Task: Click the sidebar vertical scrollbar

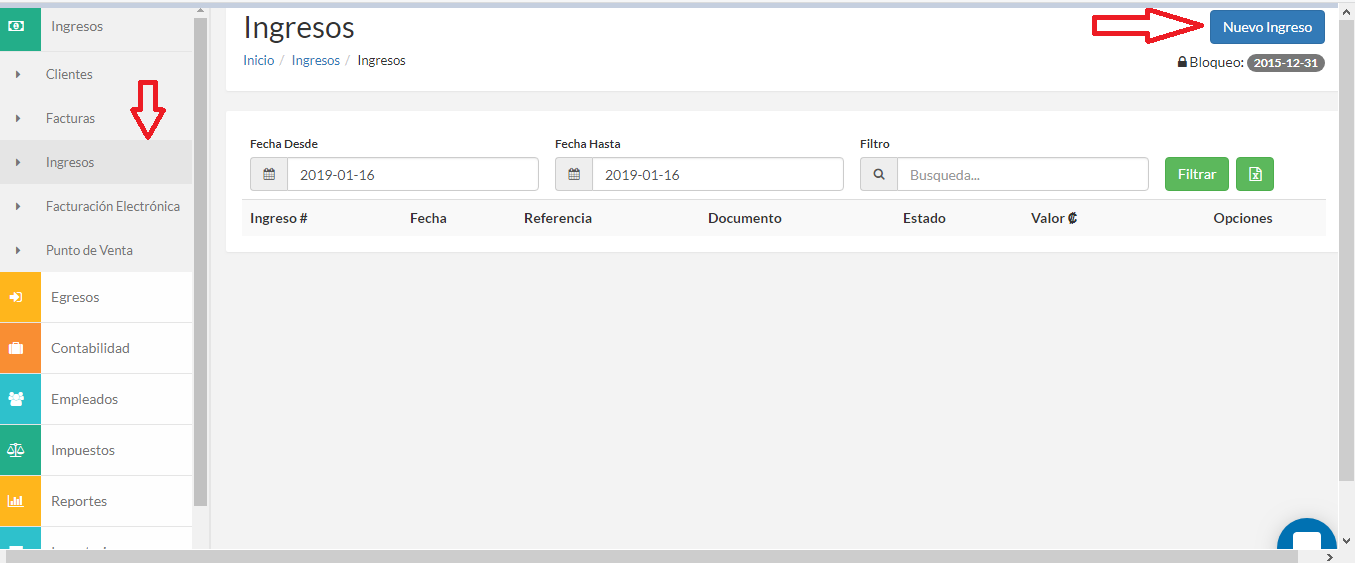Action: tap(200, 260)
